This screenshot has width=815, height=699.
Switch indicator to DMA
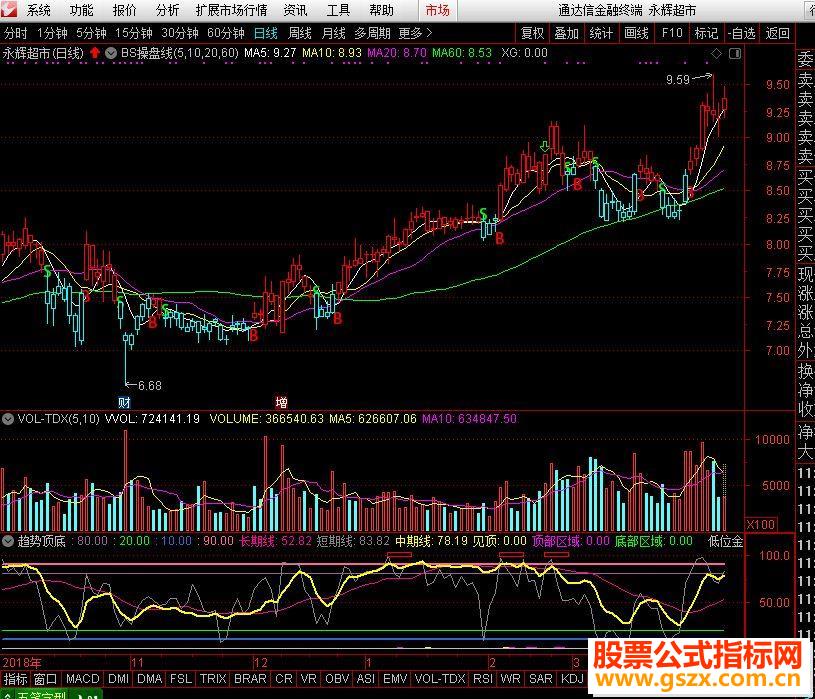[x=150, y=679]
